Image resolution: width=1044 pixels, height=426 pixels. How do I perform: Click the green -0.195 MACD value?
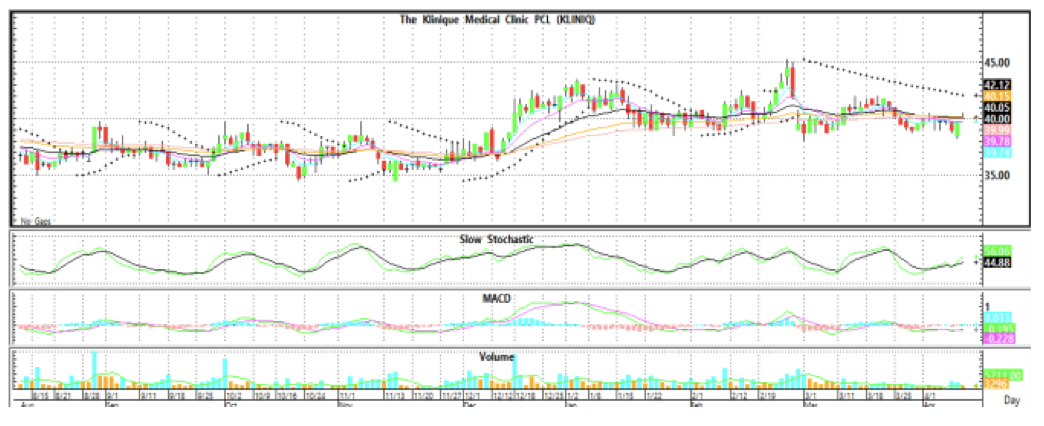pos(997,328)
